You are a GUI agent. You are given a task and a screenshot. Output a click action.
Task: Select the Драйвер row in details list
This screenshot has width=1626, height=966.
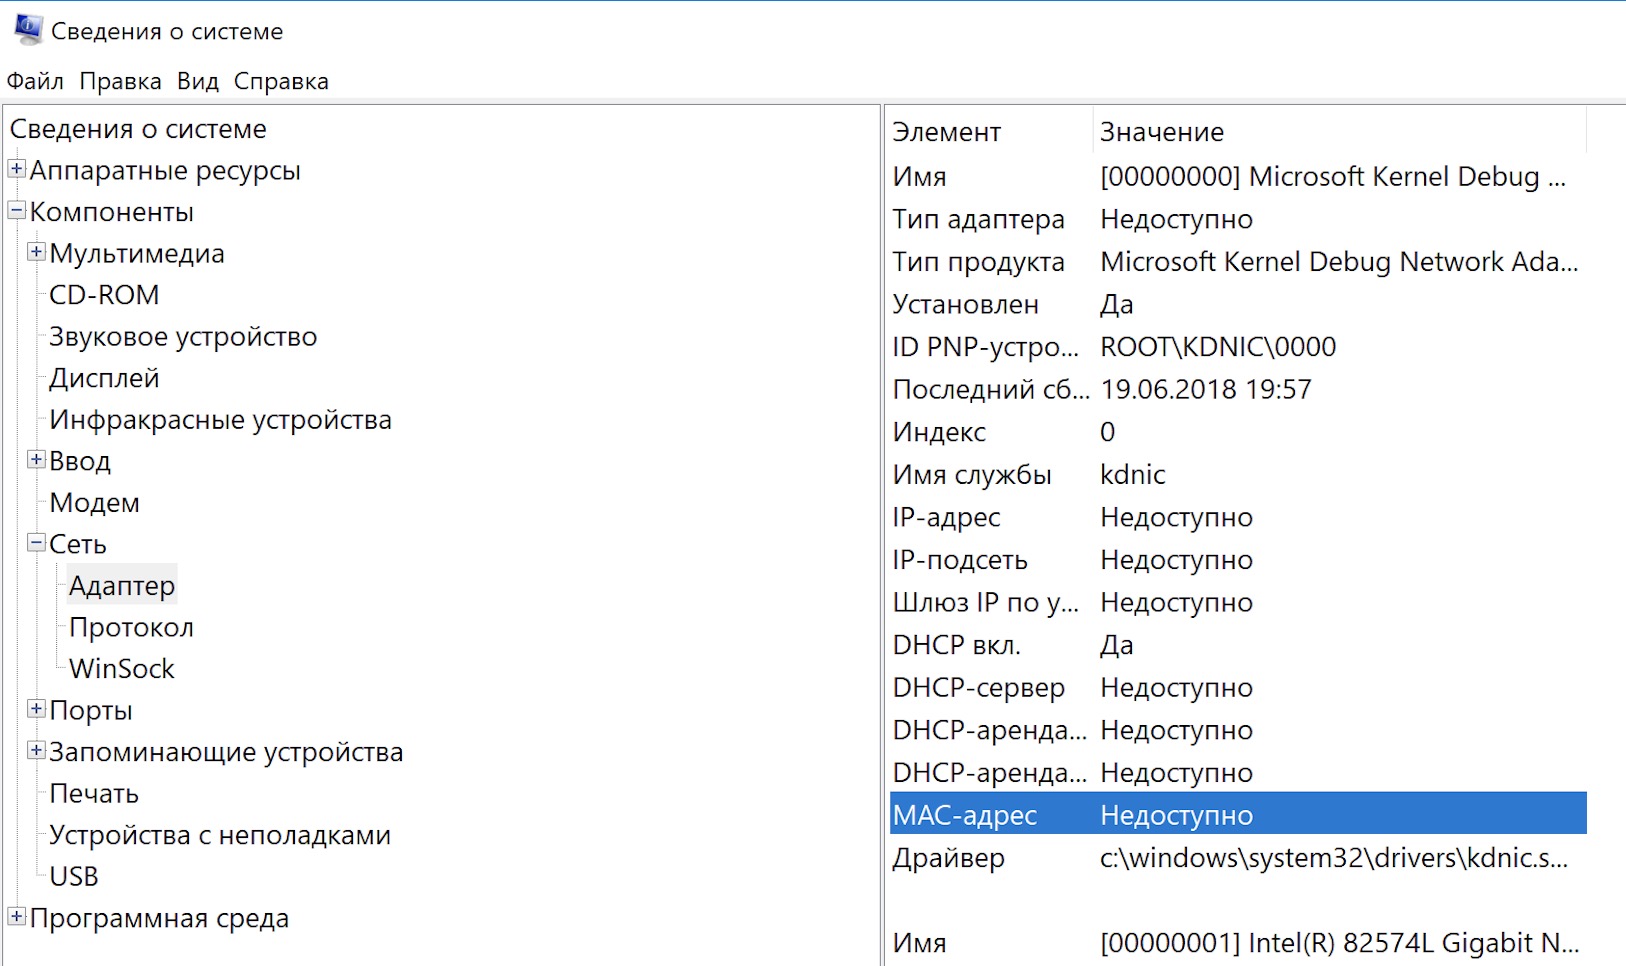point(948,858)
